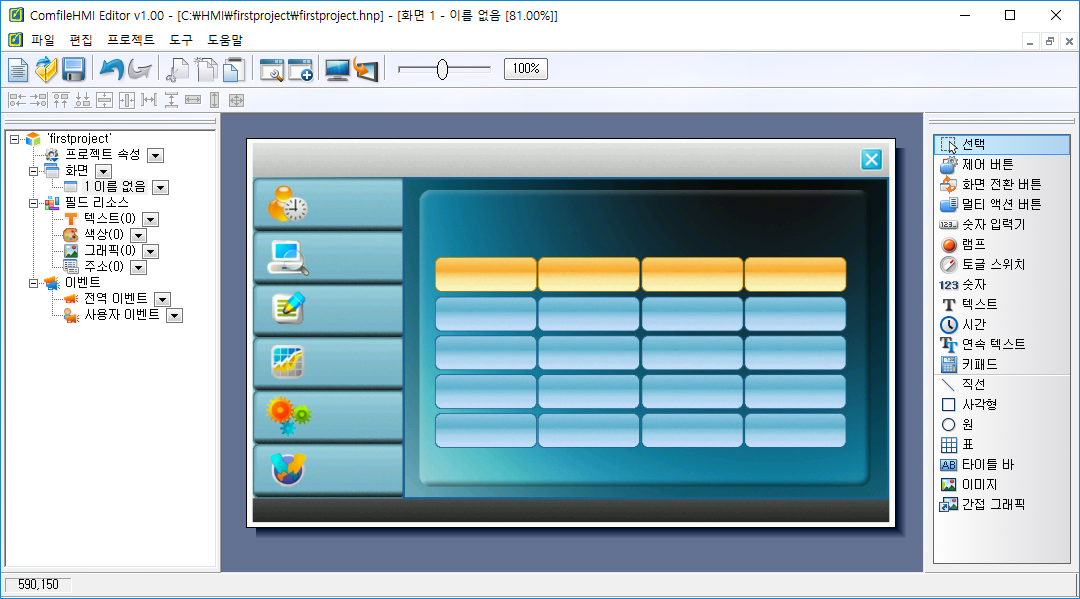Screen dimensions: 1080x599
Task: Click the Undo arrow in the toolbar
Action: click(112, 69)
